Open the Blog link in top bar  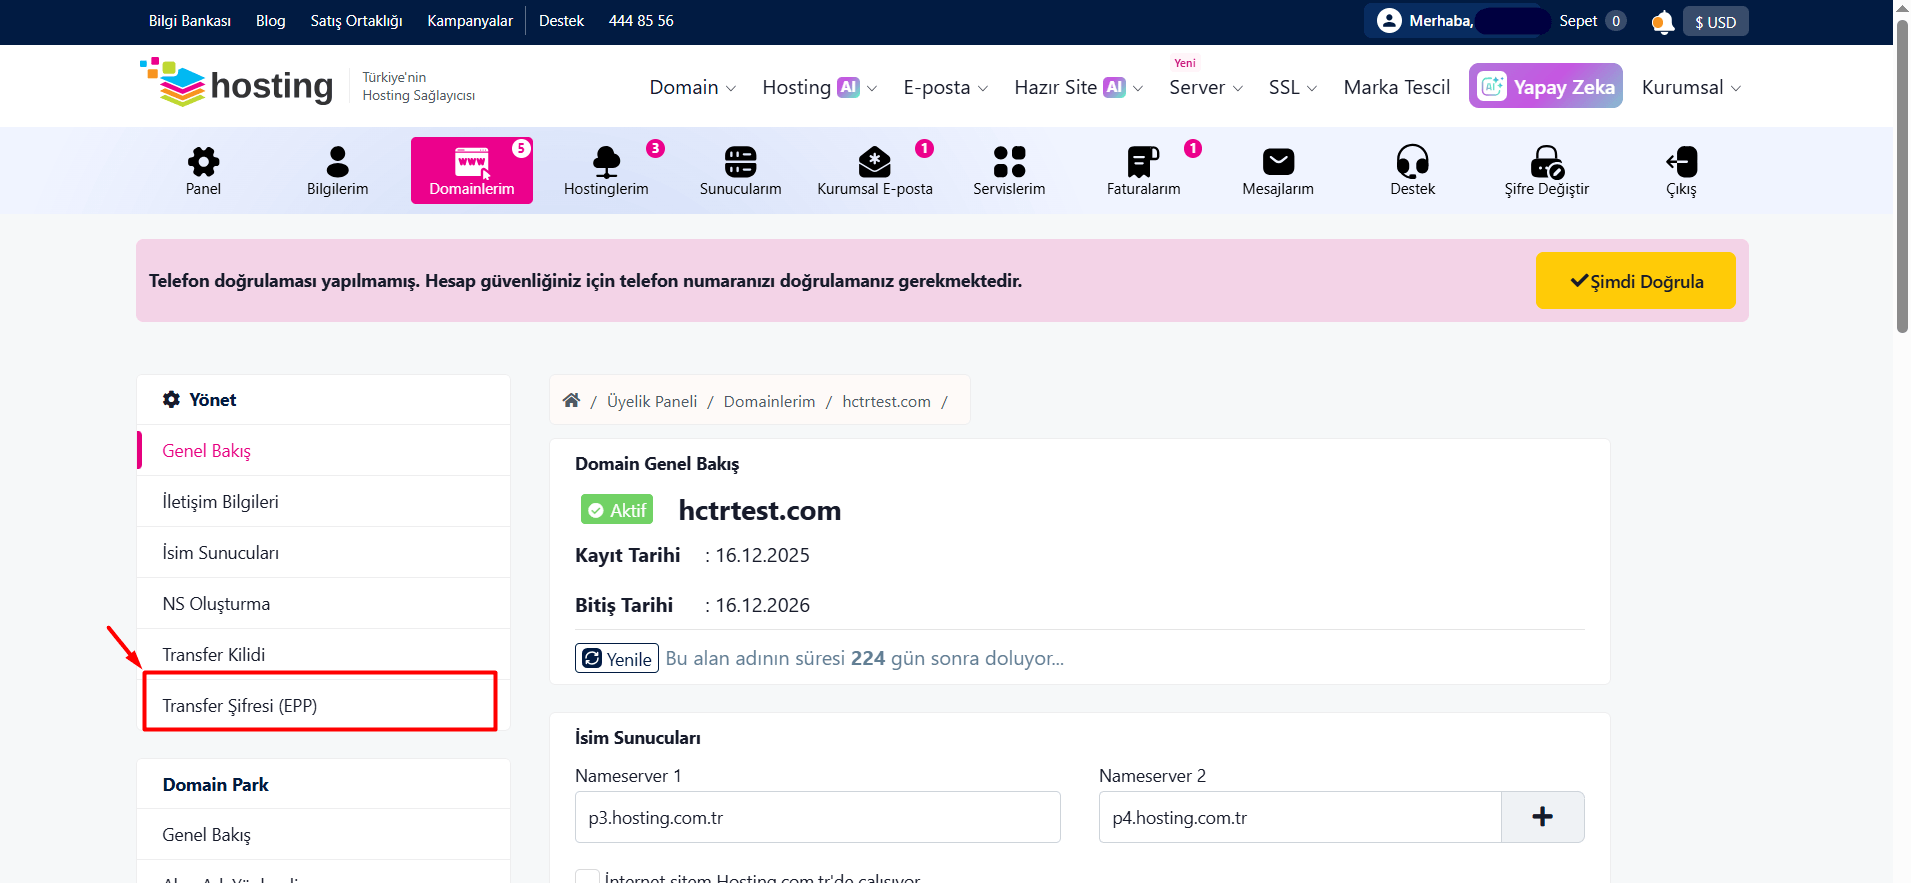tap(270, 21)
